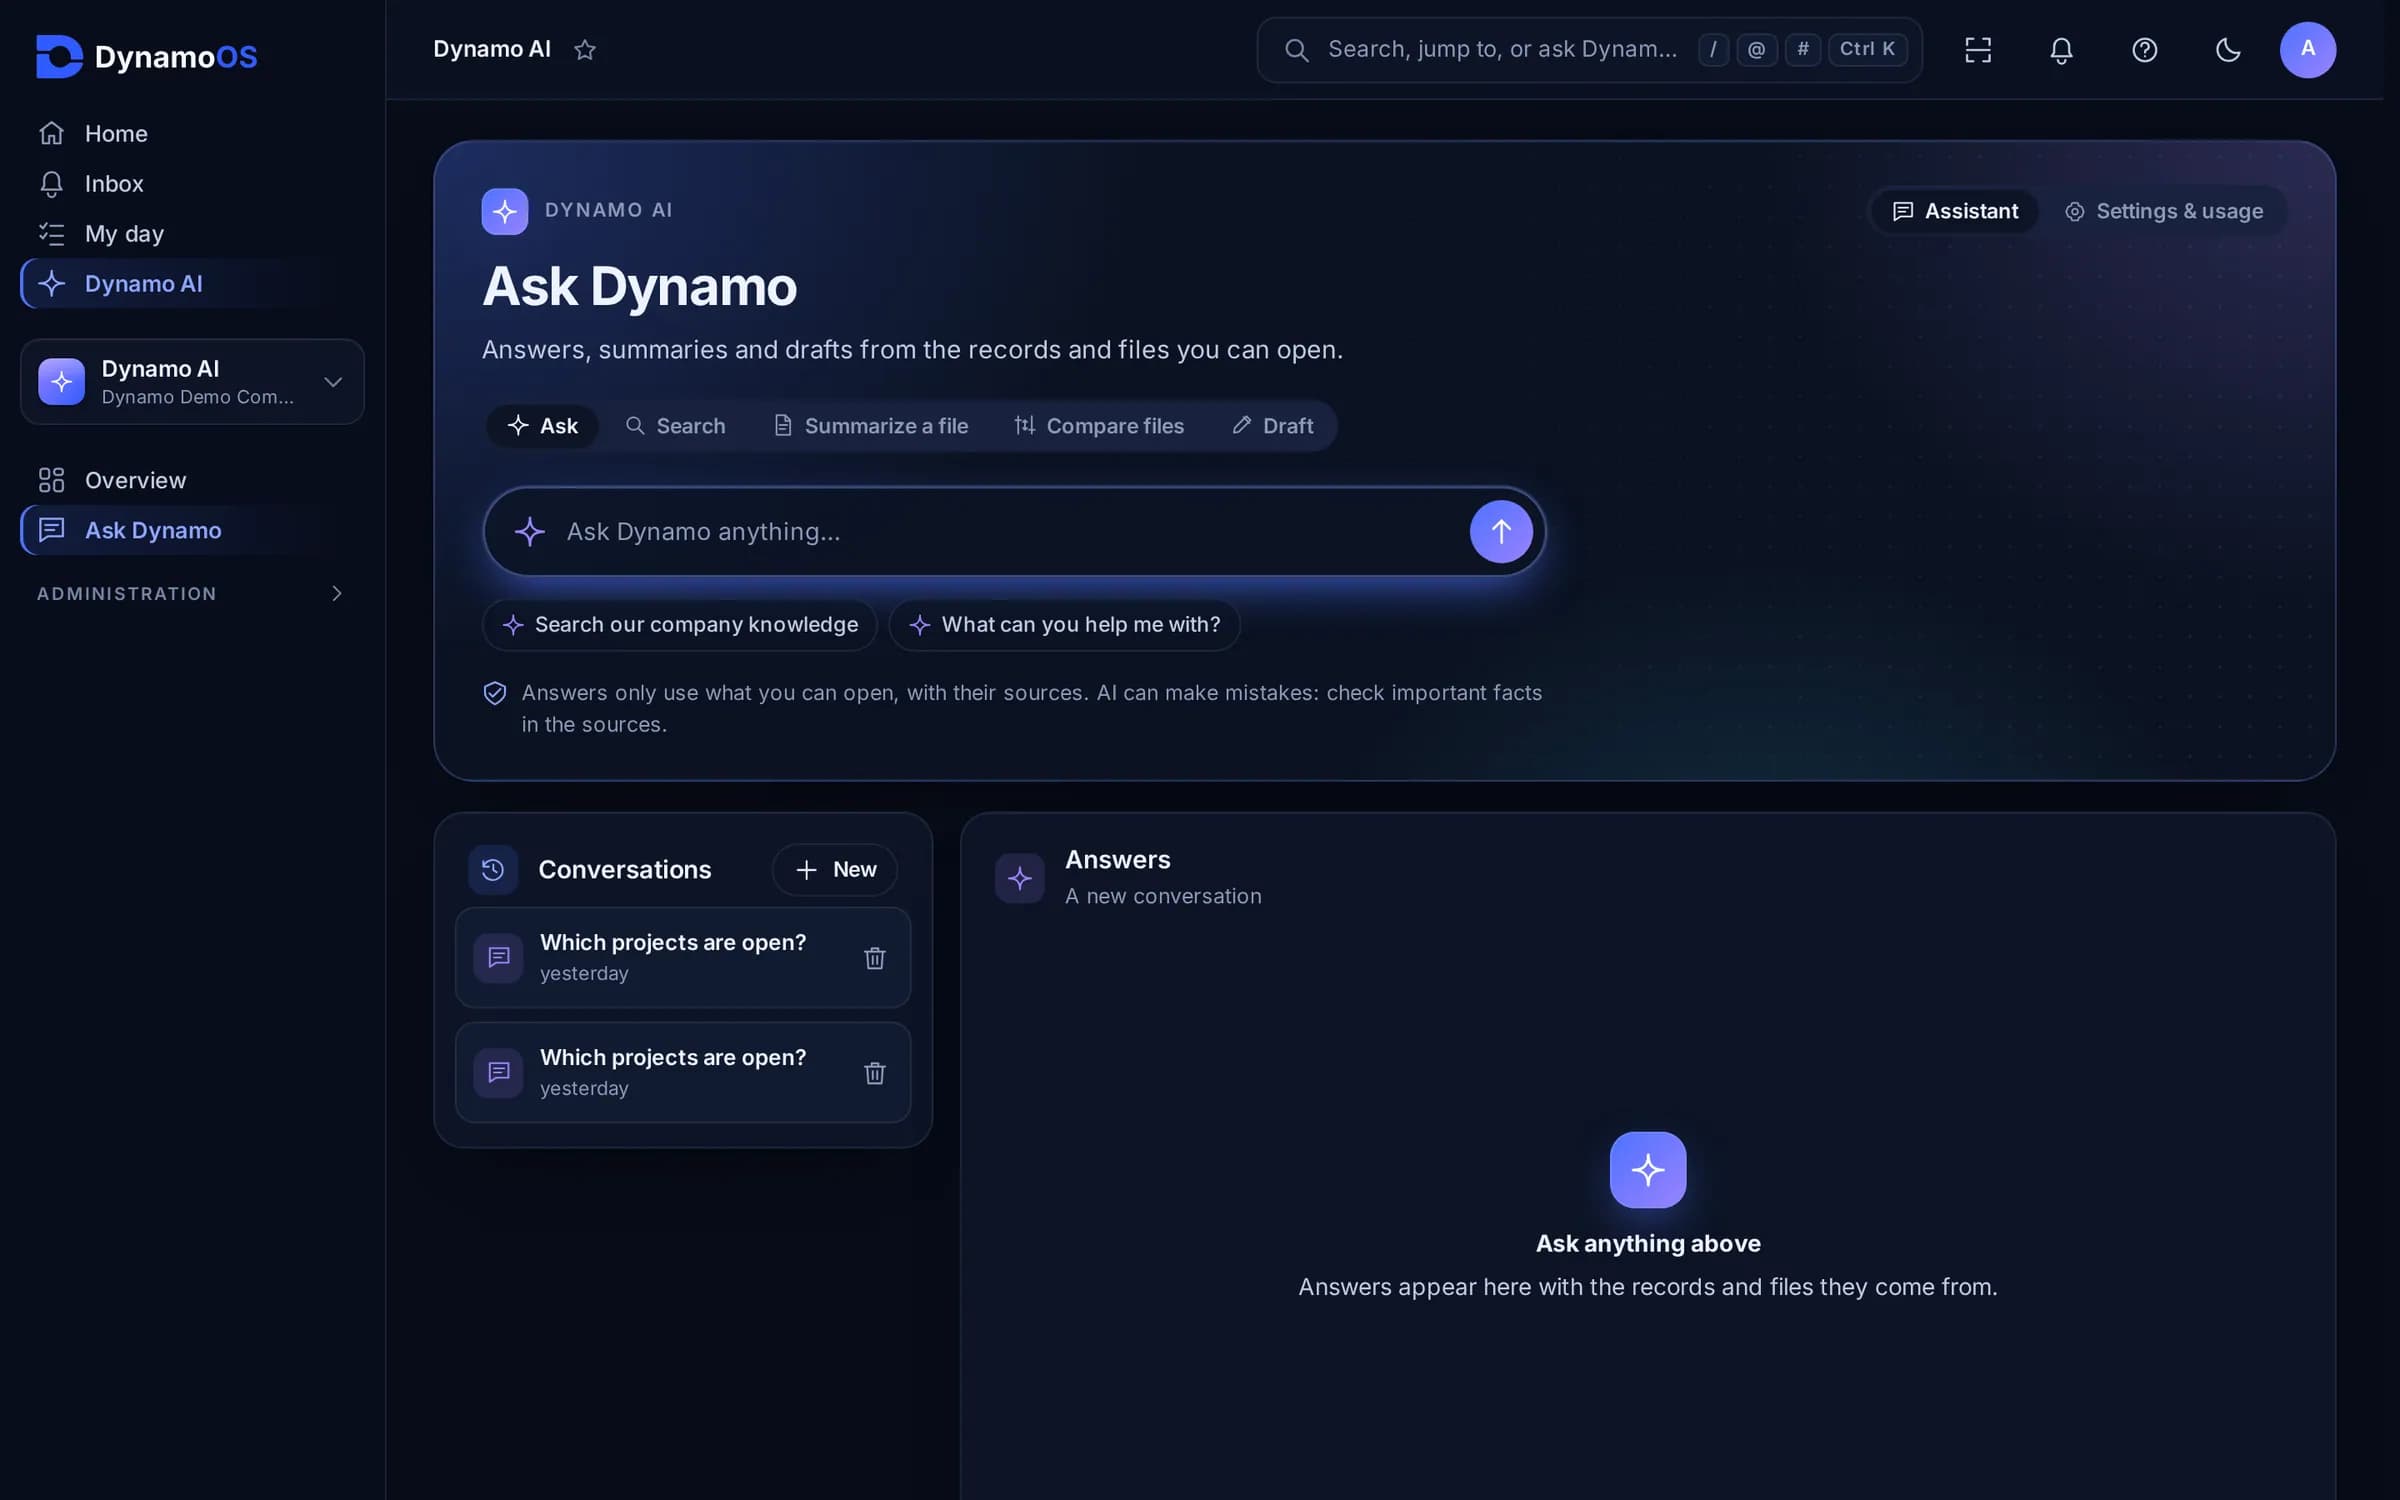Click the conversations history clock icon
This screenshot has width=2400, height=1500.
click(493, 869)
